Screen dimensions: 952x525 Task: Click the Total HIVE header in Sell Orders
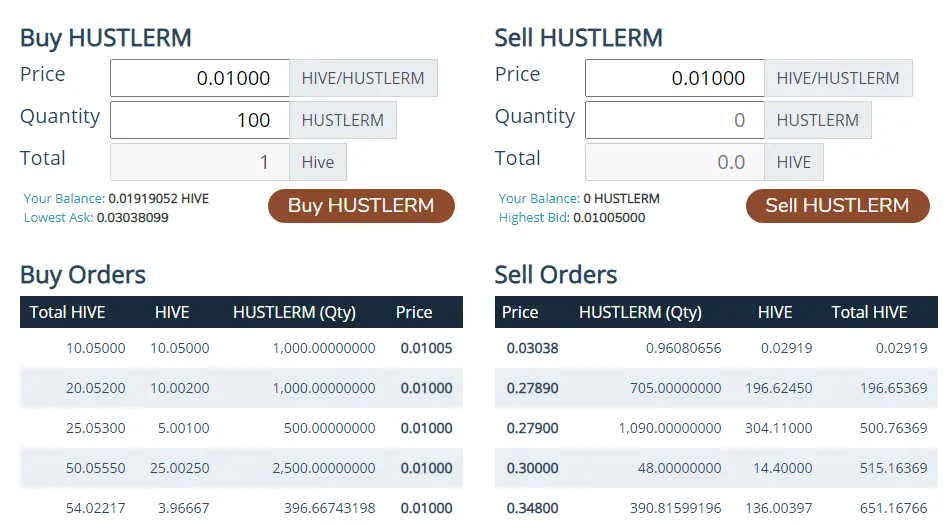click(869, 312)
